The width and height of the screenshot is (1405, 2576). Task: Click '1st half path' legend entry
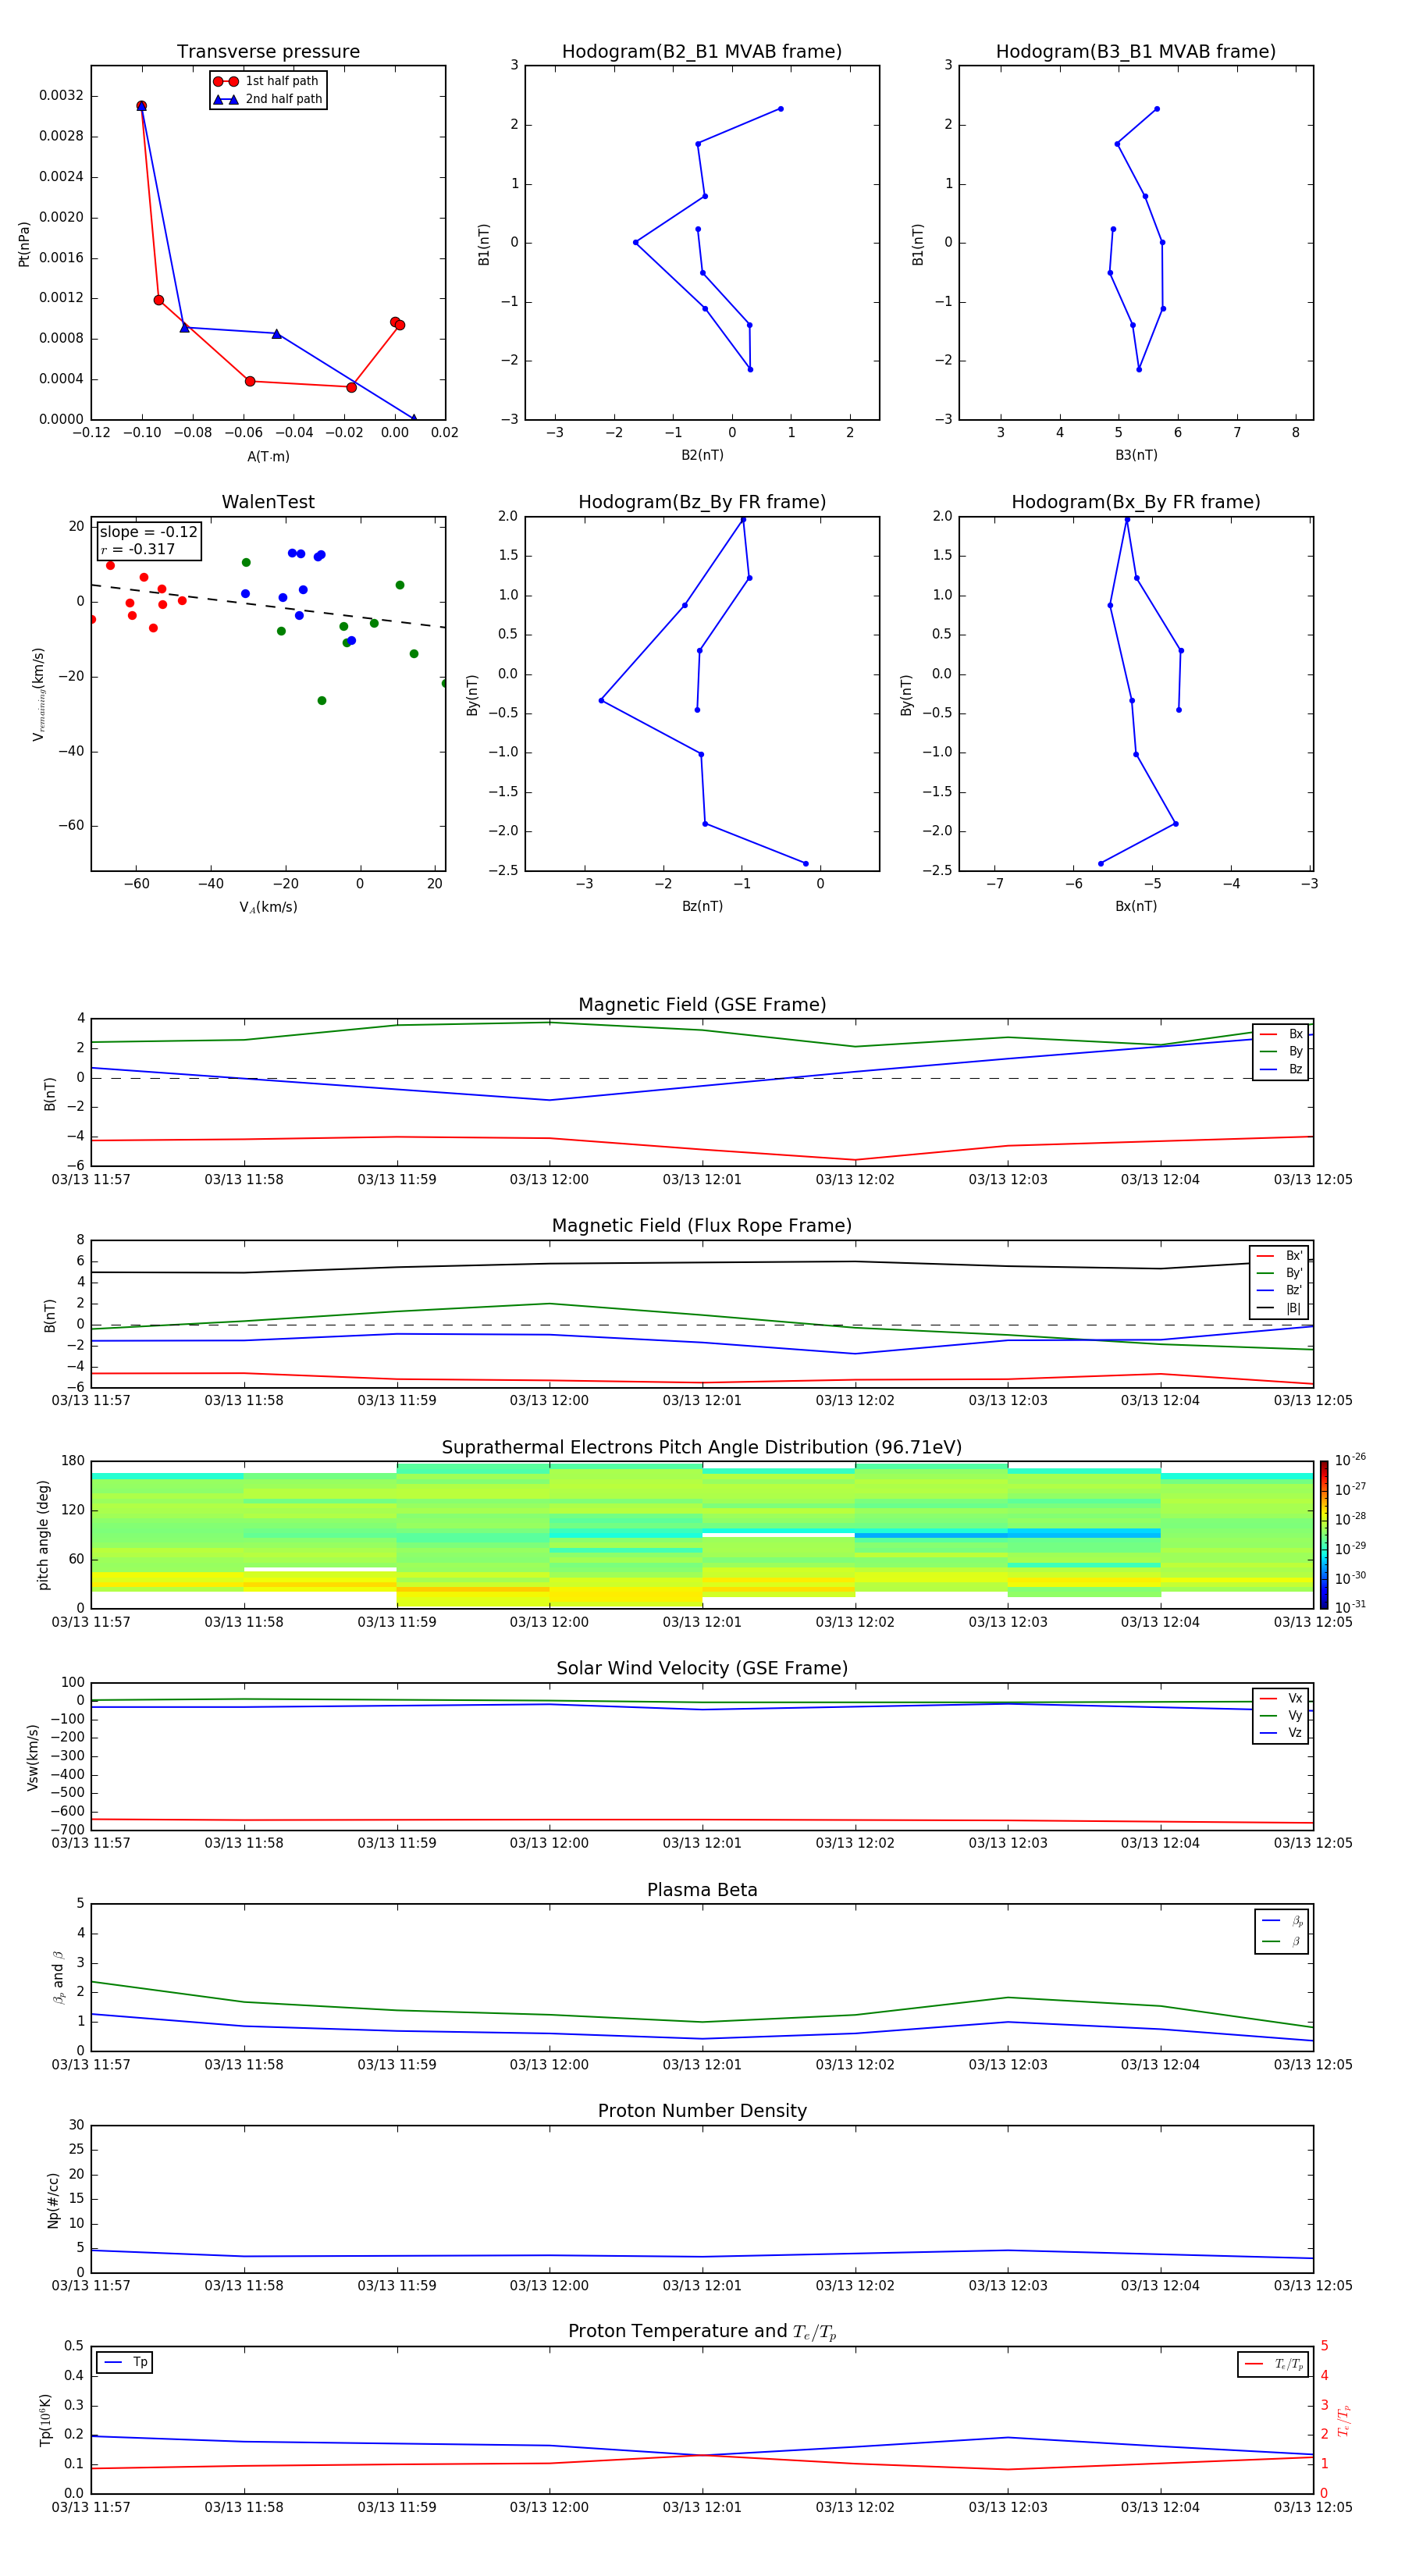pyautogui.click(x=267, y=81)
